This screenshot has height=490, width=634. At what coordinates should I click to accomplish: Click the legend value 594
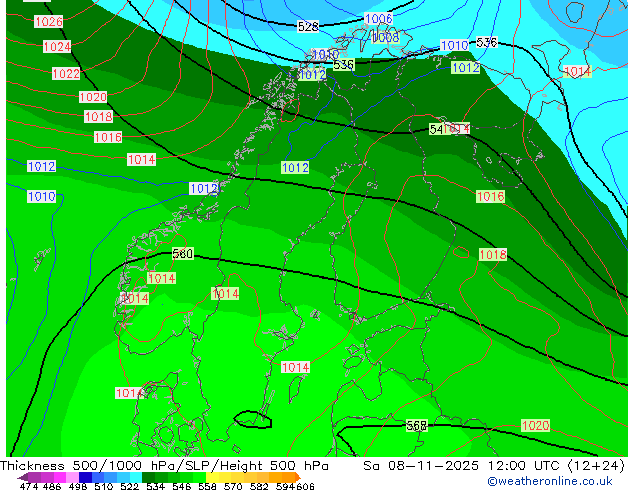point(285,486)
